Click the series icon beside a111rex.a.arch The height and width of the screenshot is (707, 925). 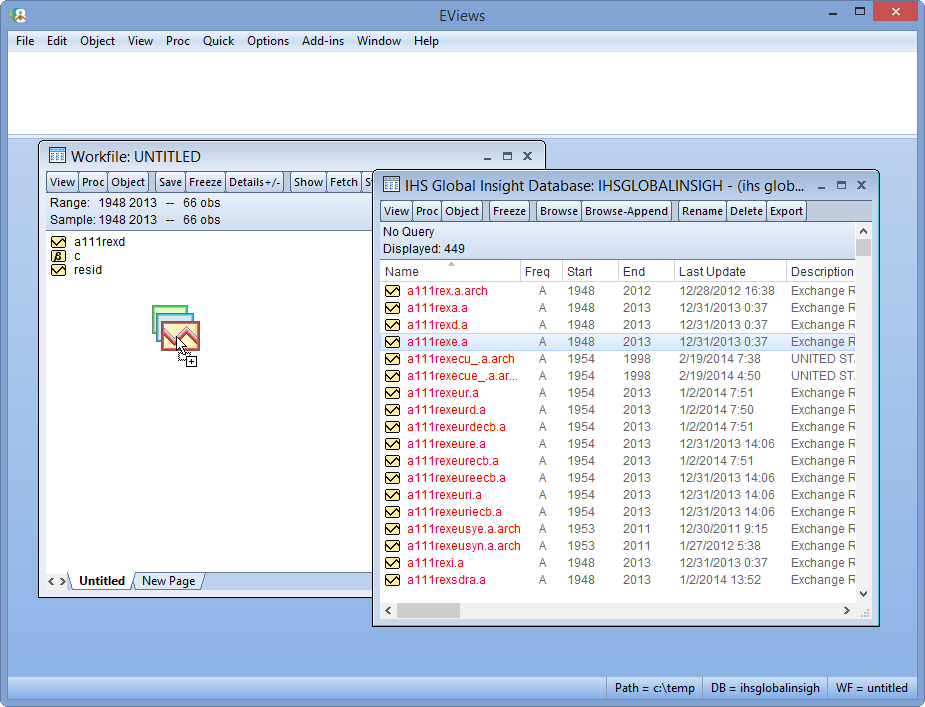pos(392,290)
